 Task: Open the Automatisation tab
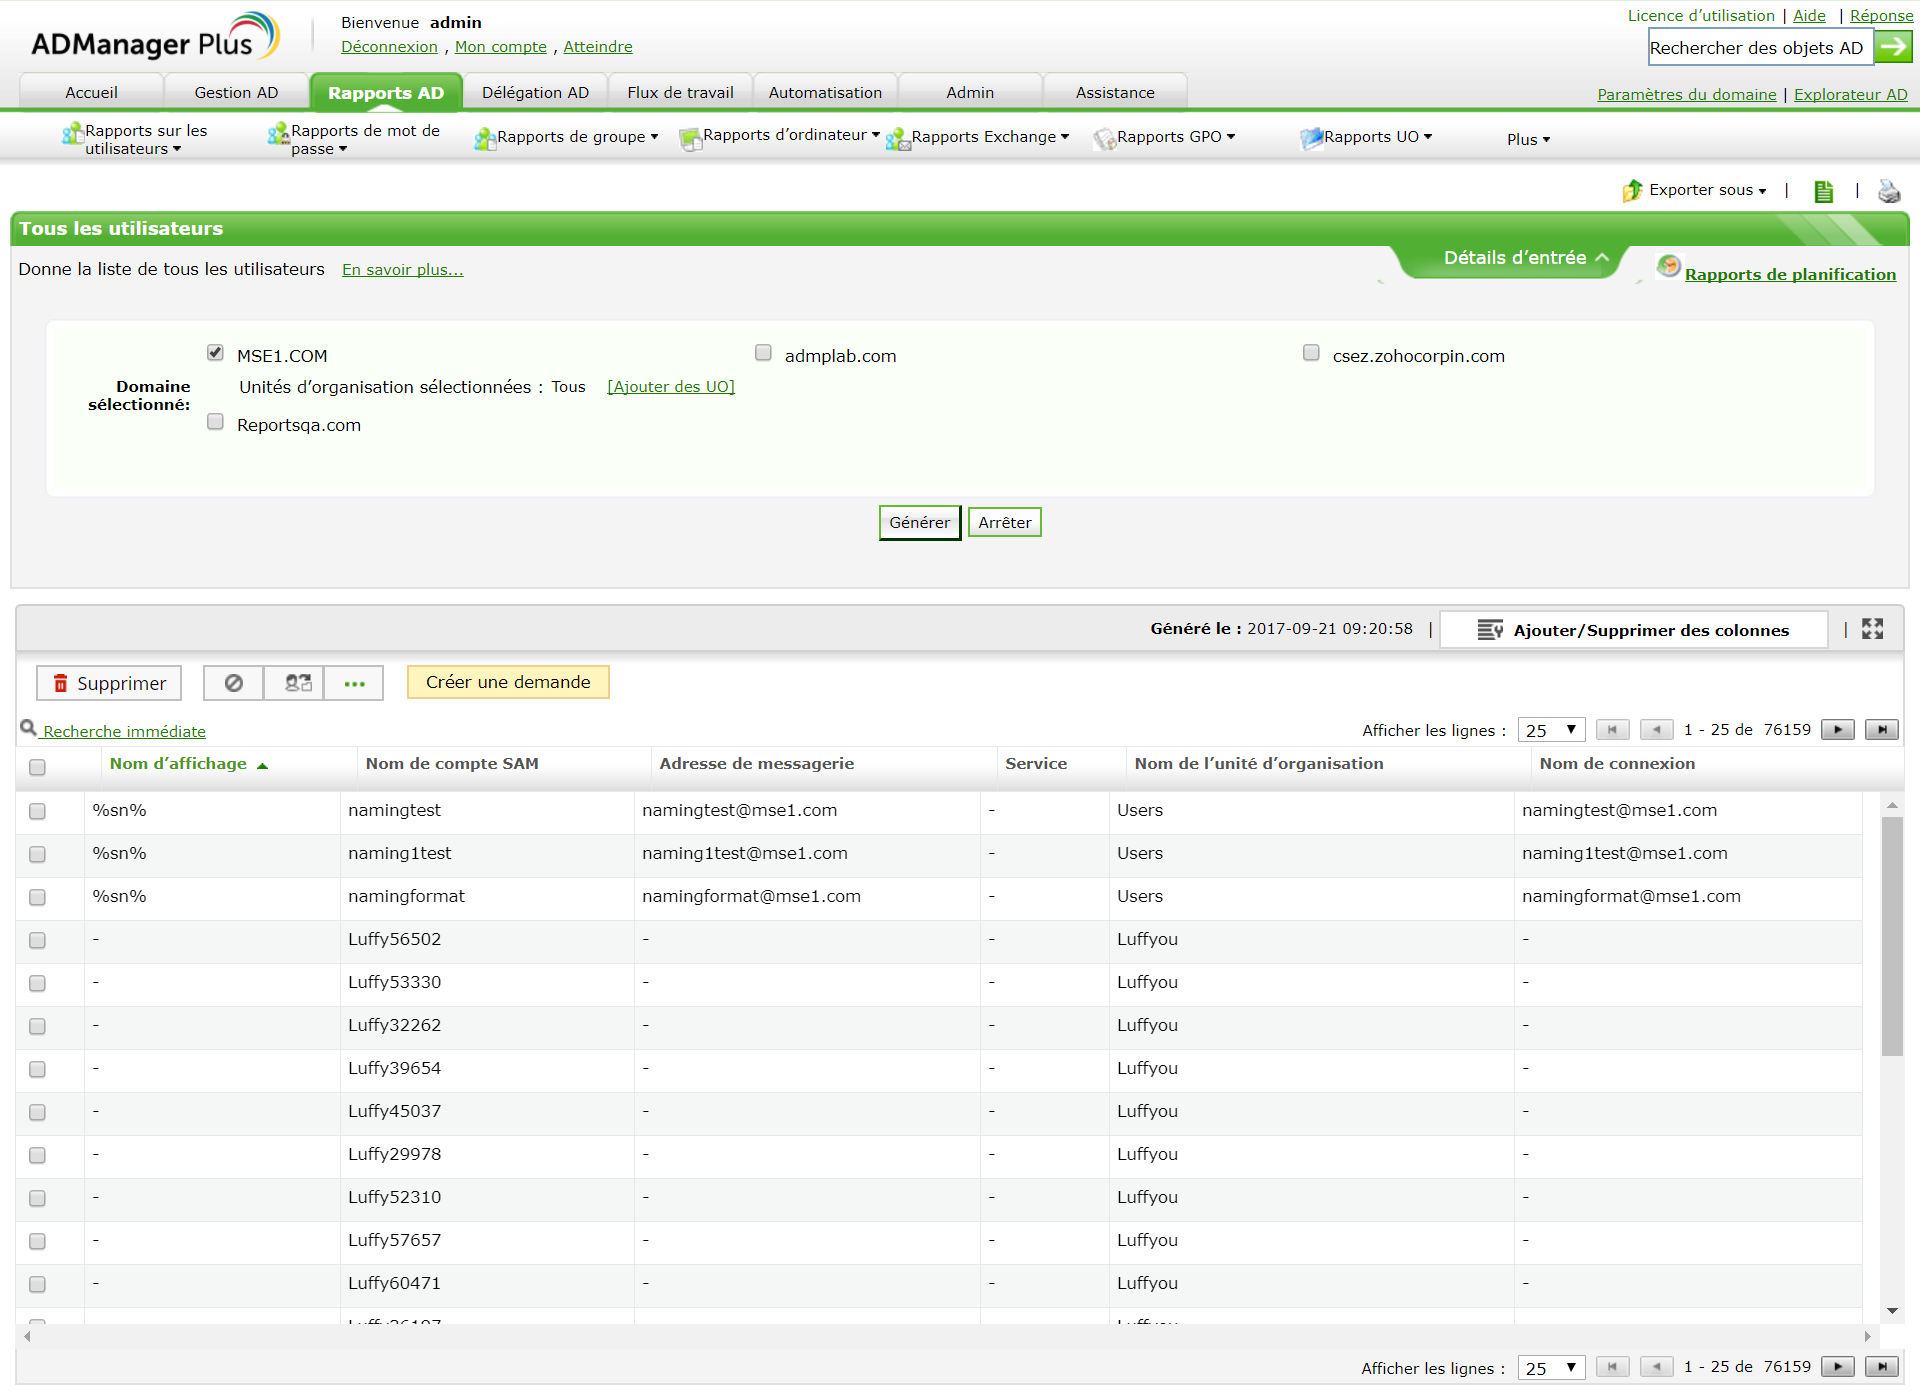pos(825,92)
